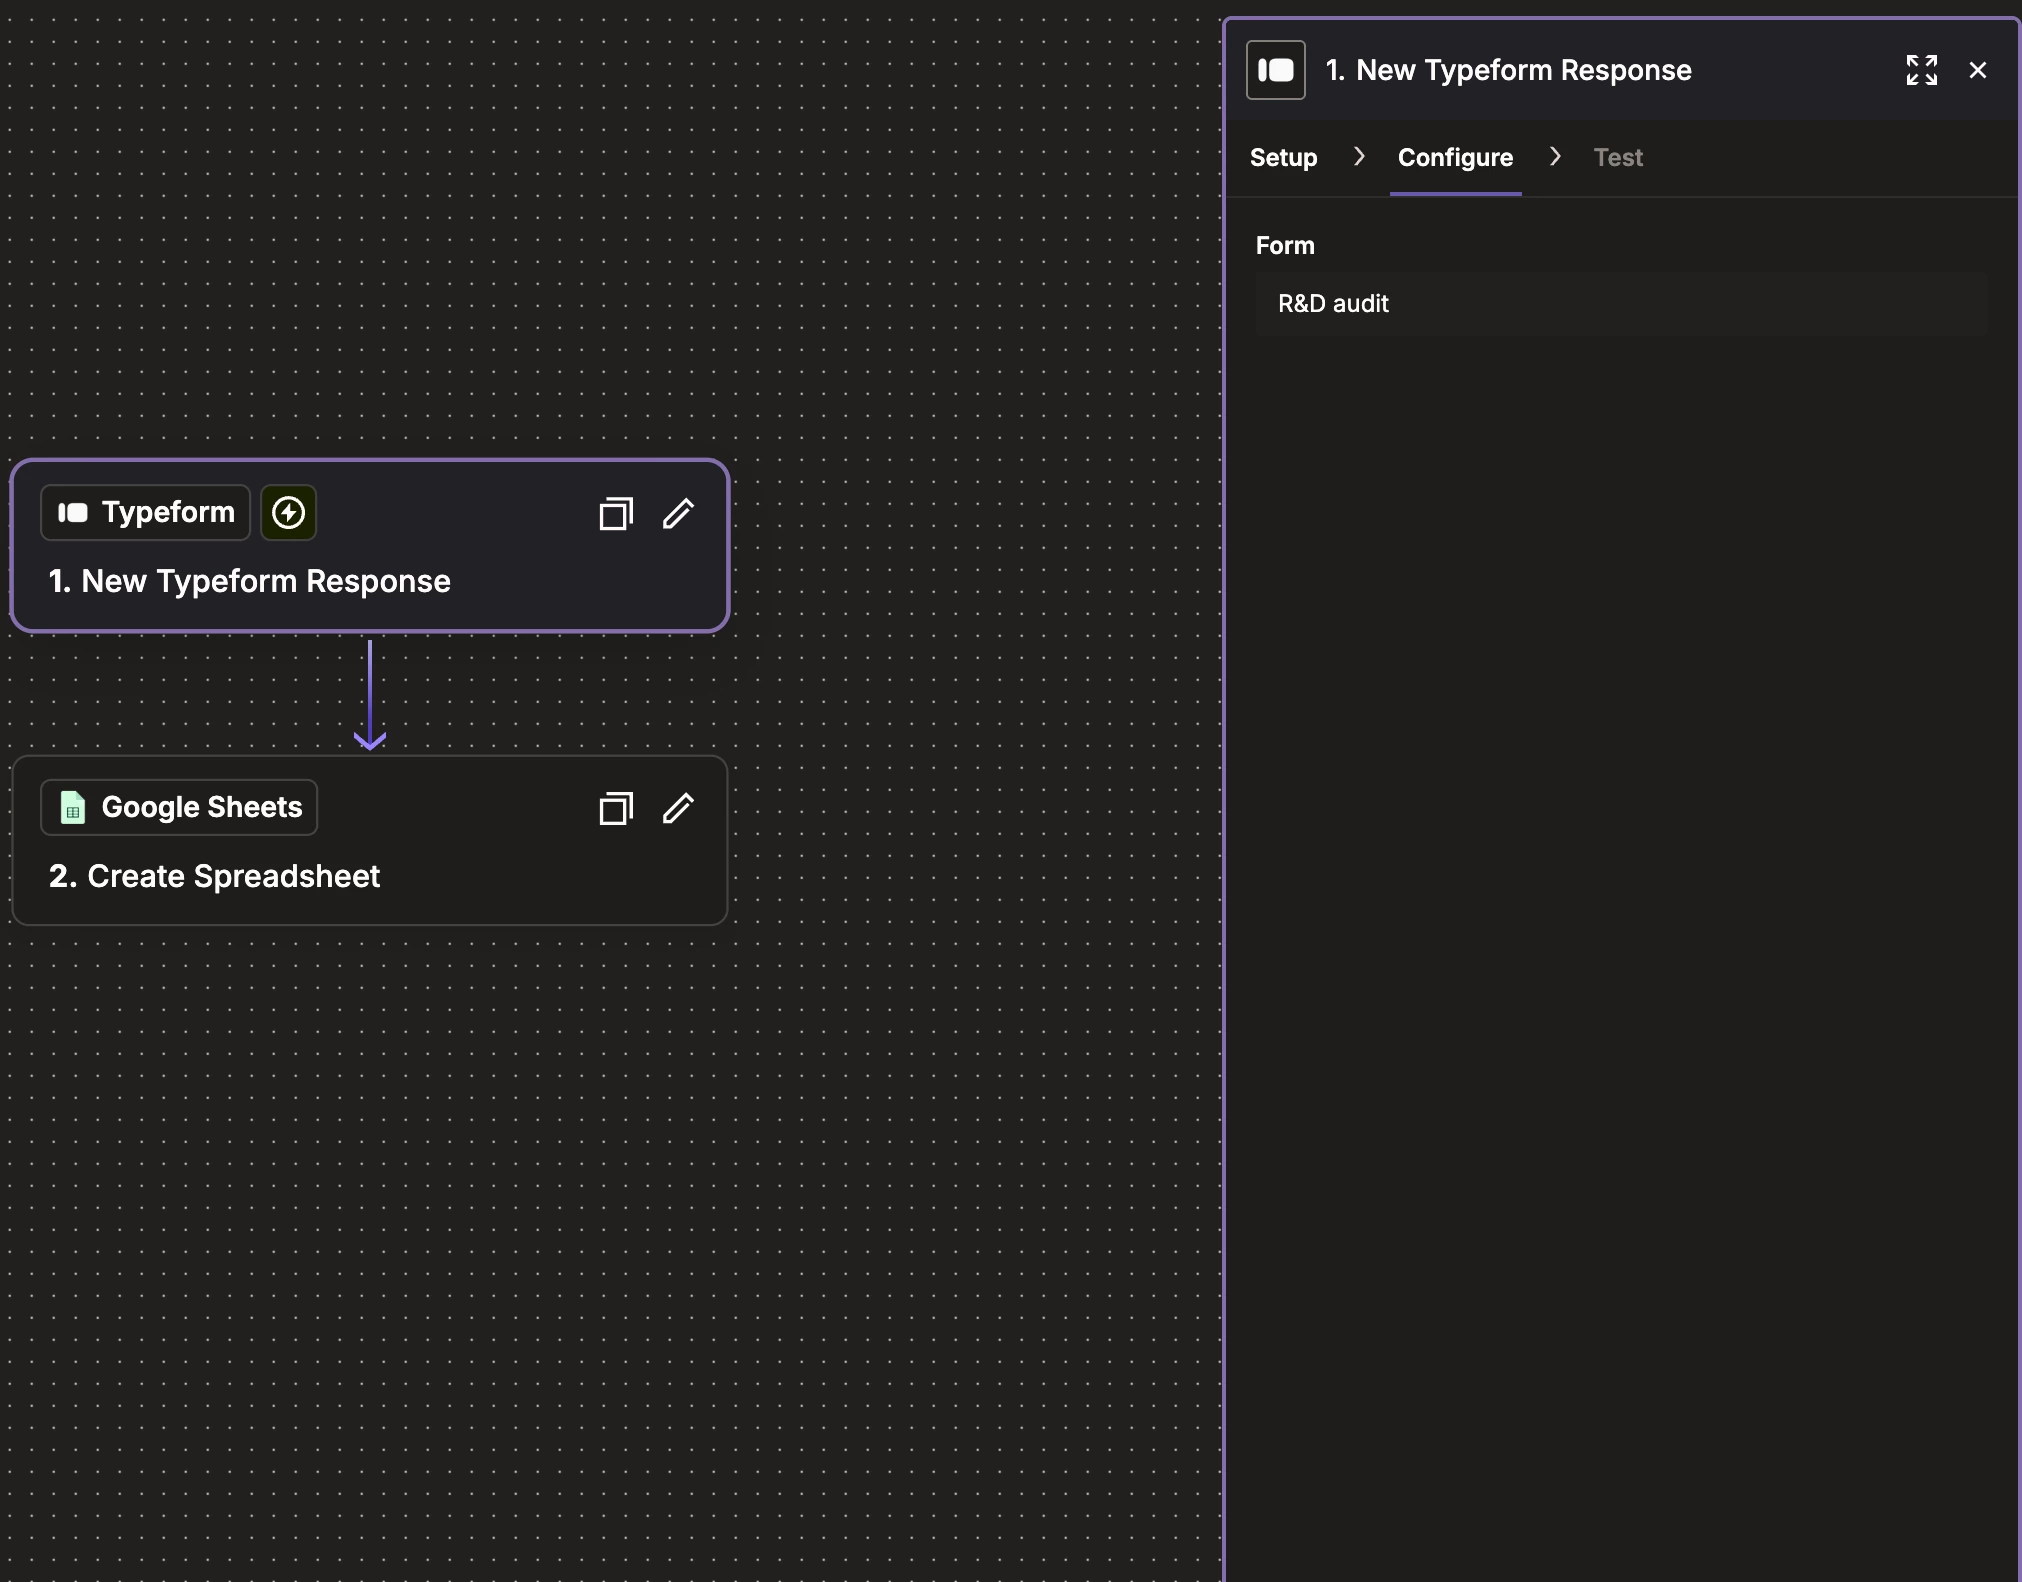Edit the Typeform step with pencil icon

[x=678, y=513]
